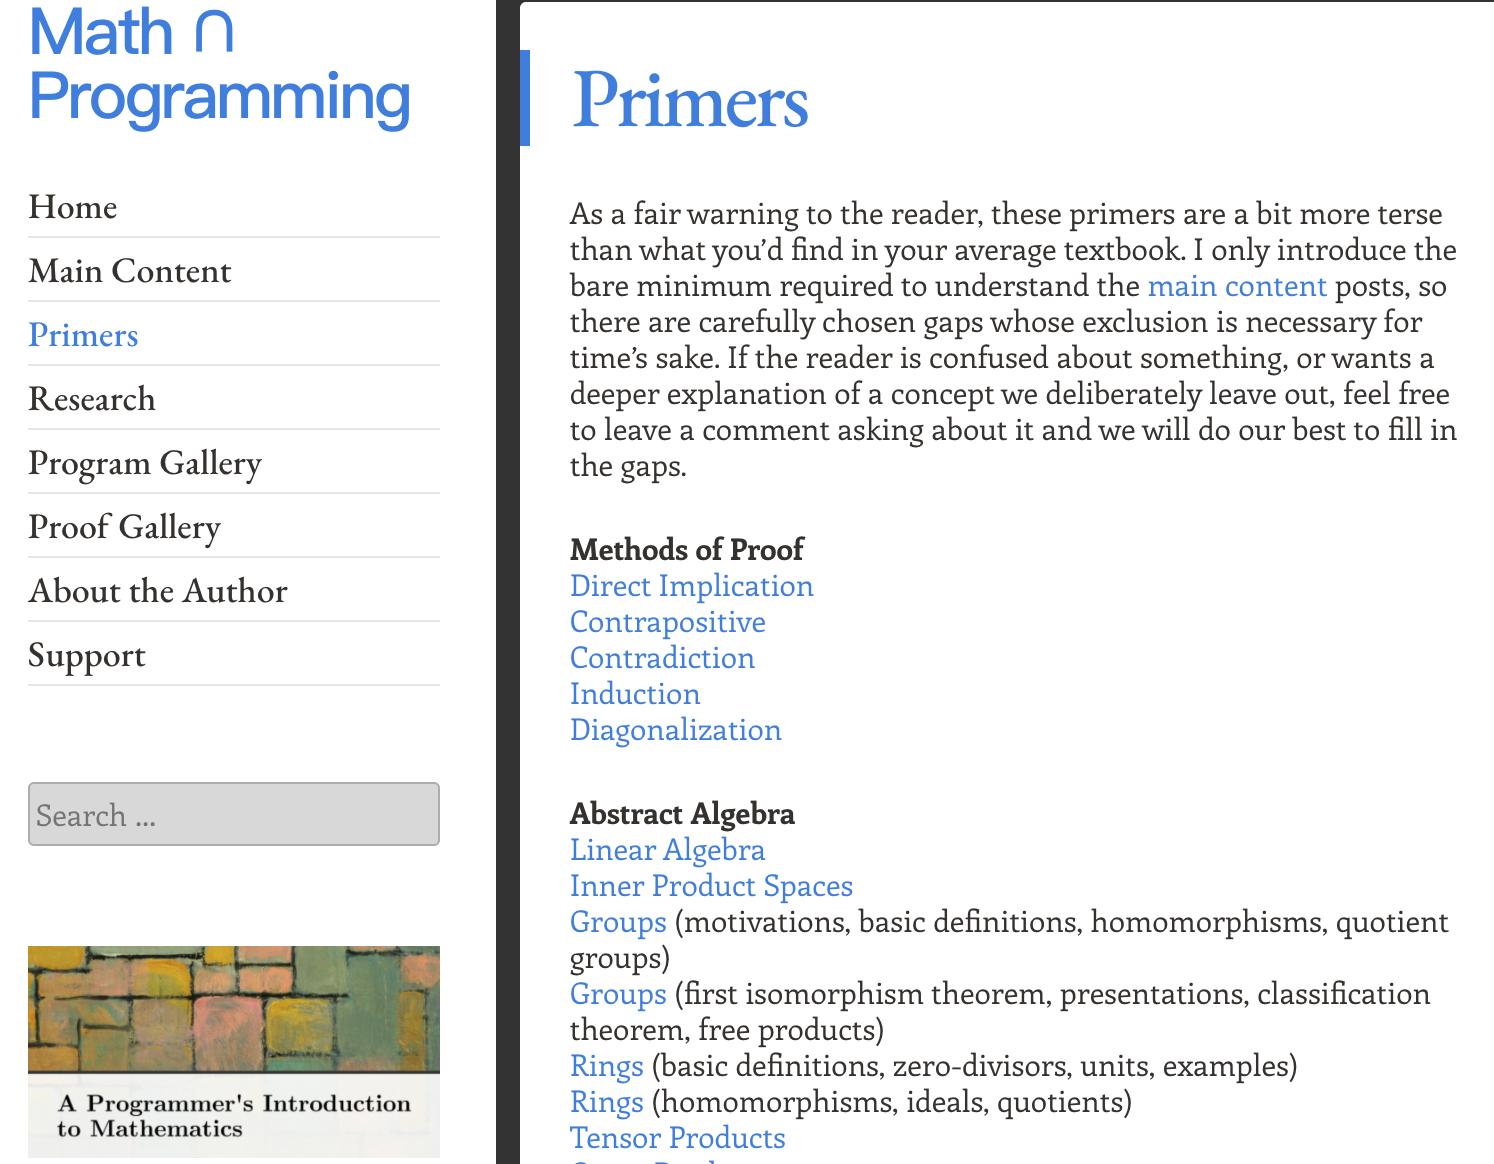Open the Inner Product Spaces link
This screenshot has width=1494, height=1164.
point(711,886)
